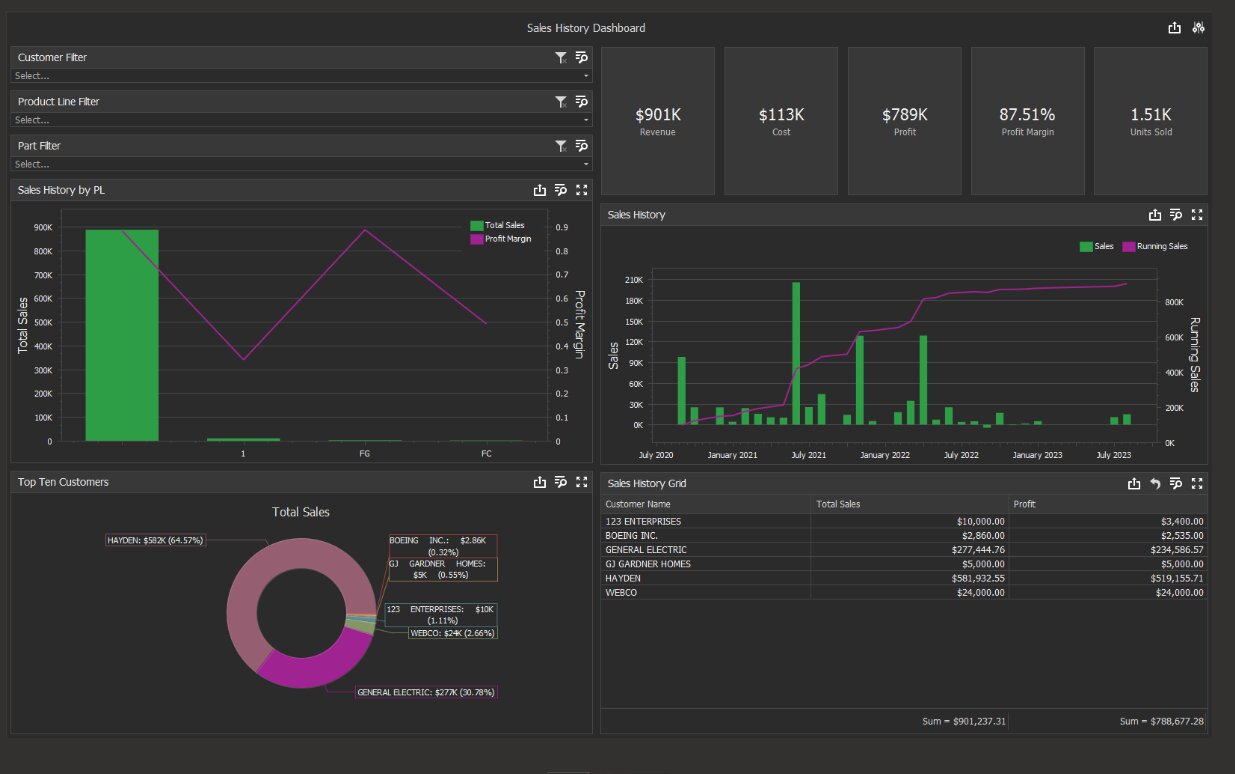Inspect data for Product Line Filter

coord(582,102)
